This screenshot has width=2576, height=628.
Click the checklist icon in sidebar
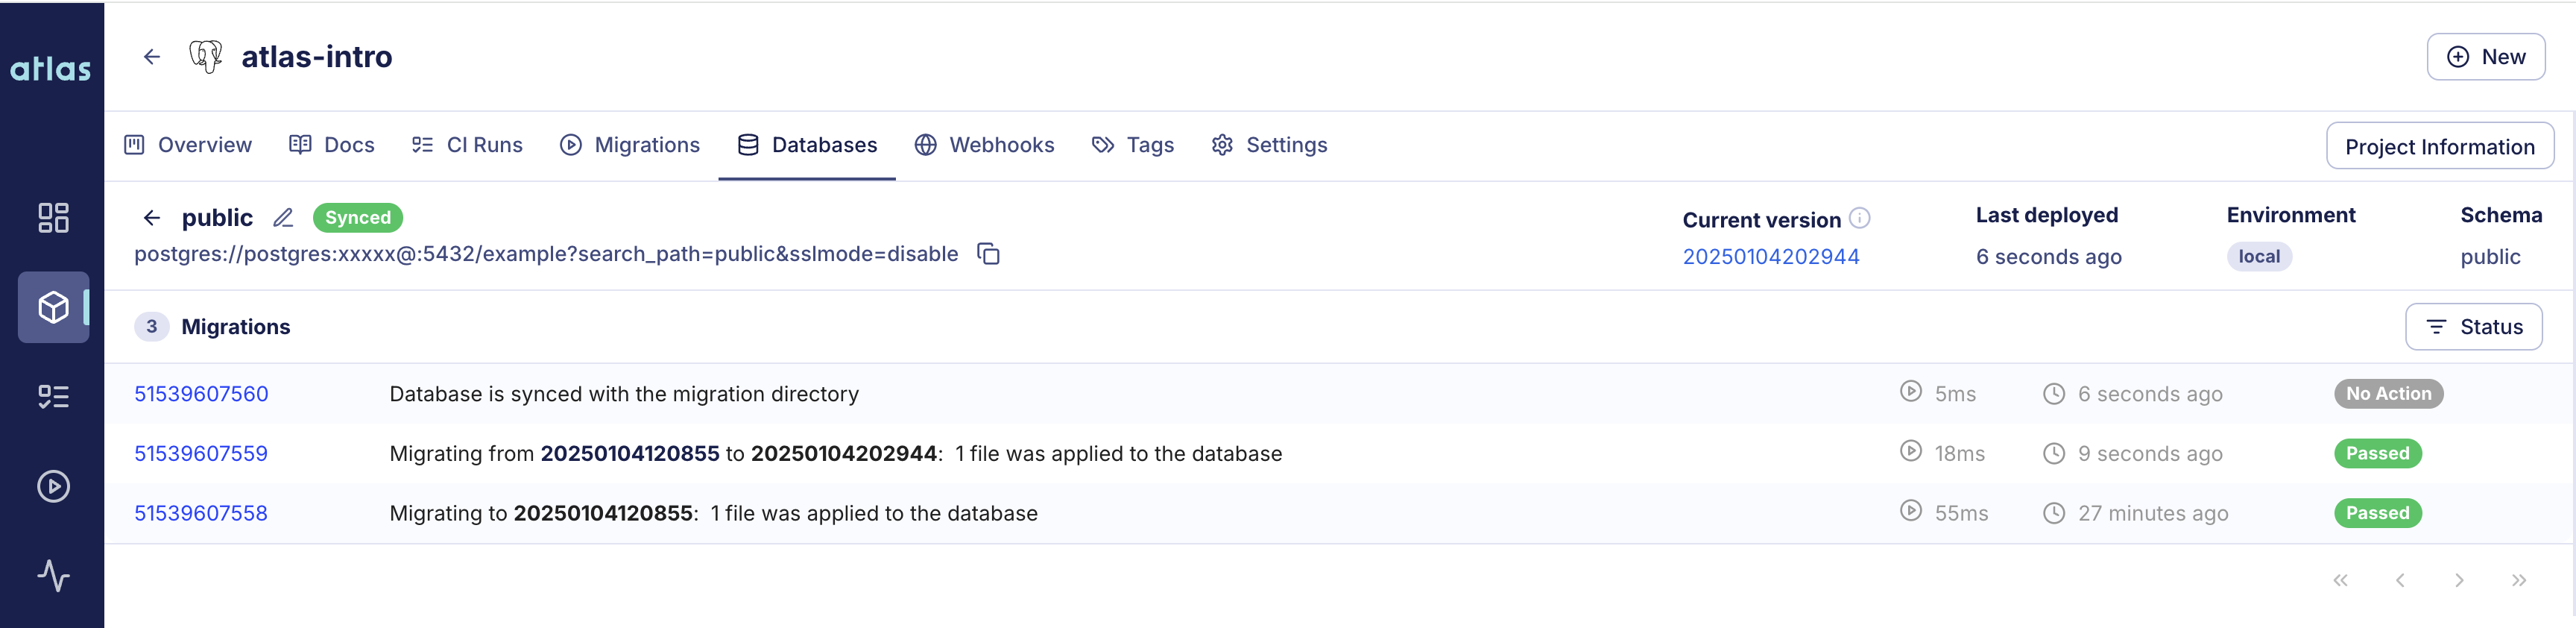click(x=53, y=397)
